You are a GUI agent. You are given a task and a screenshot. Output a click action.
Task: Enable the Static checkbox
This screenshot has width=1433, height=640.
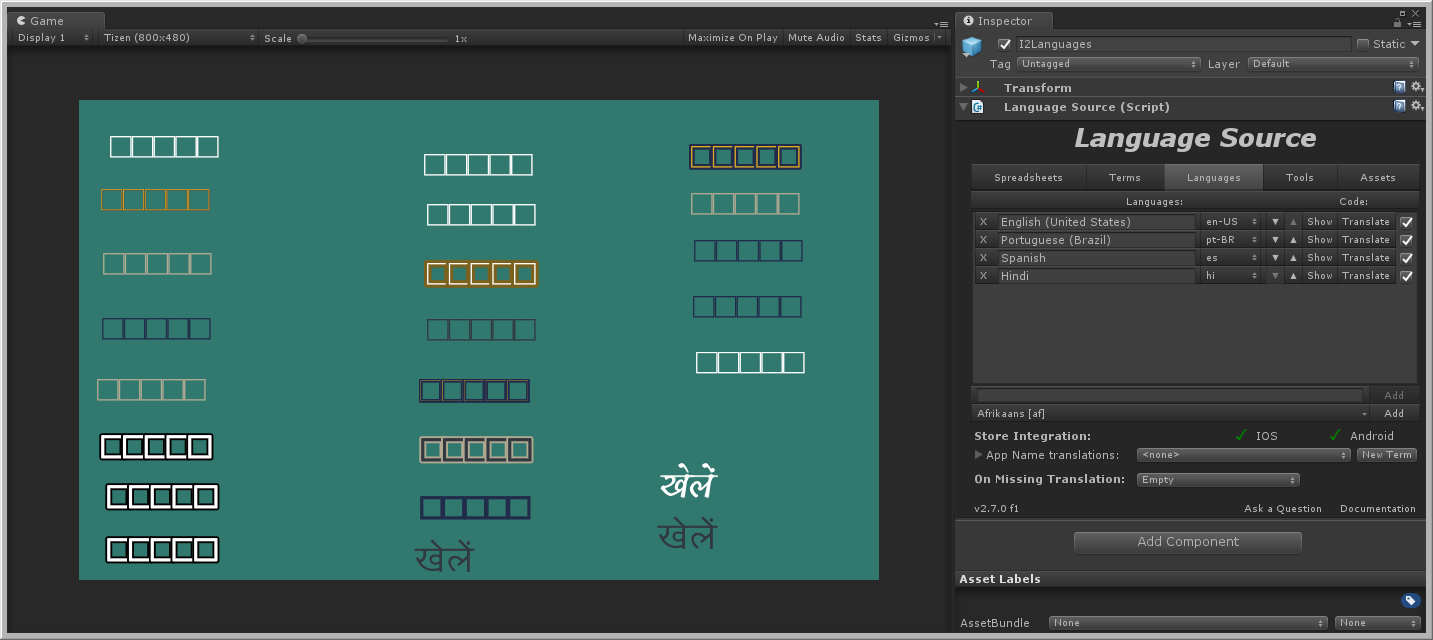coord(1363,44)
